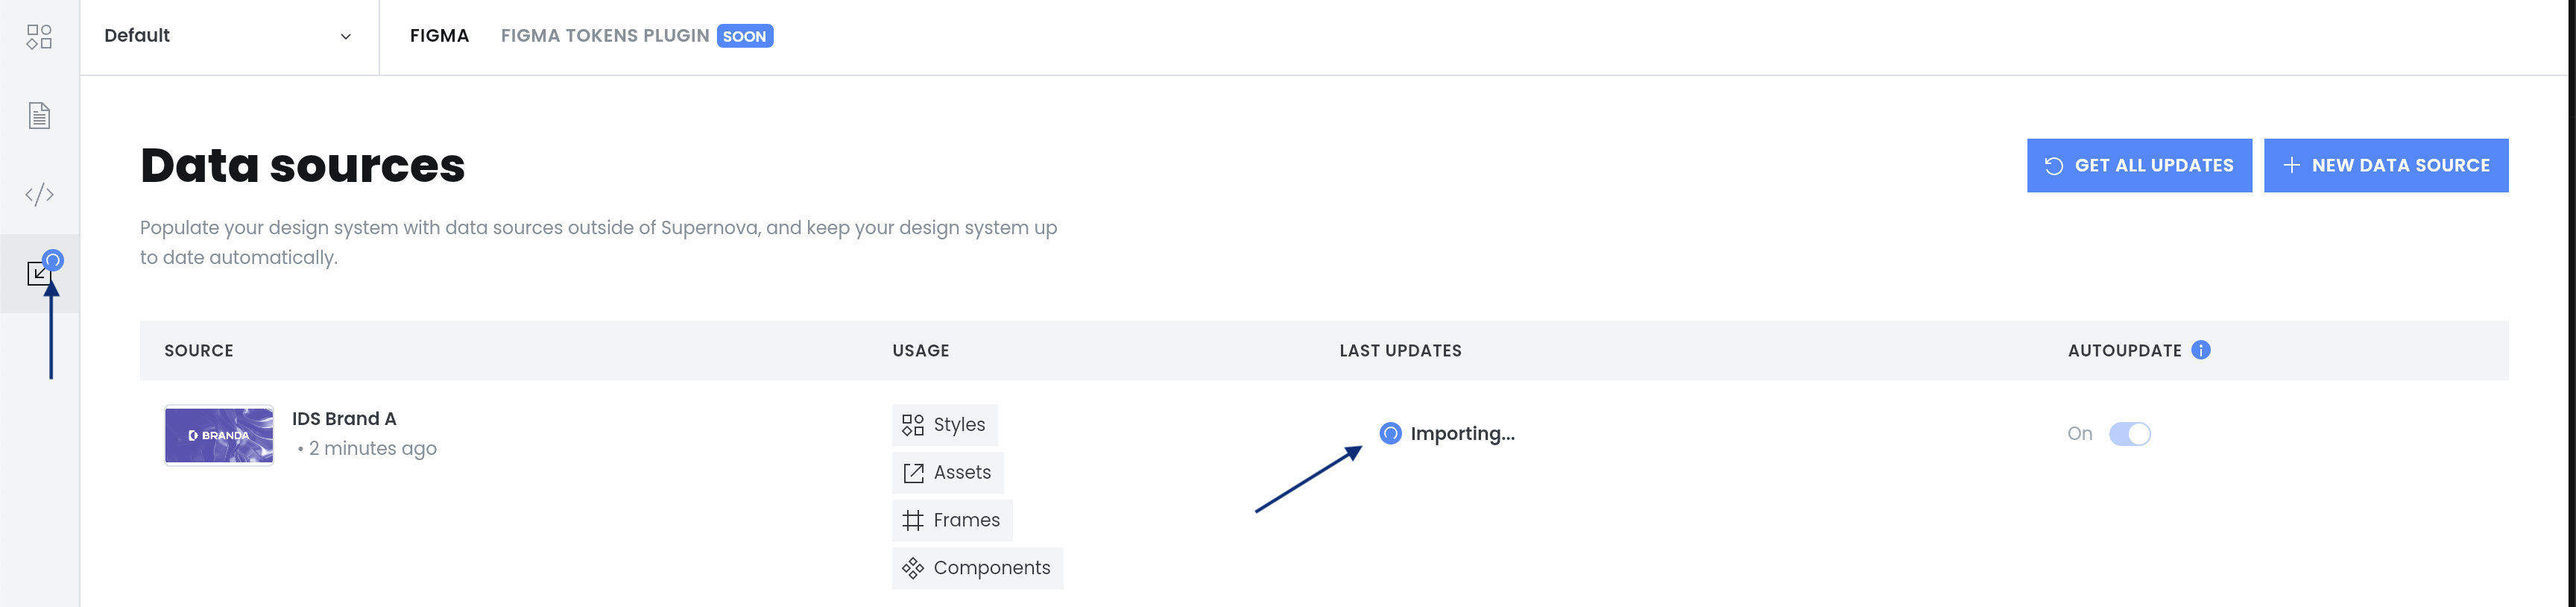2576x607 pixels.
Task: Open the IDS Brand A thumbnail
Action: (x=219, y=435)
